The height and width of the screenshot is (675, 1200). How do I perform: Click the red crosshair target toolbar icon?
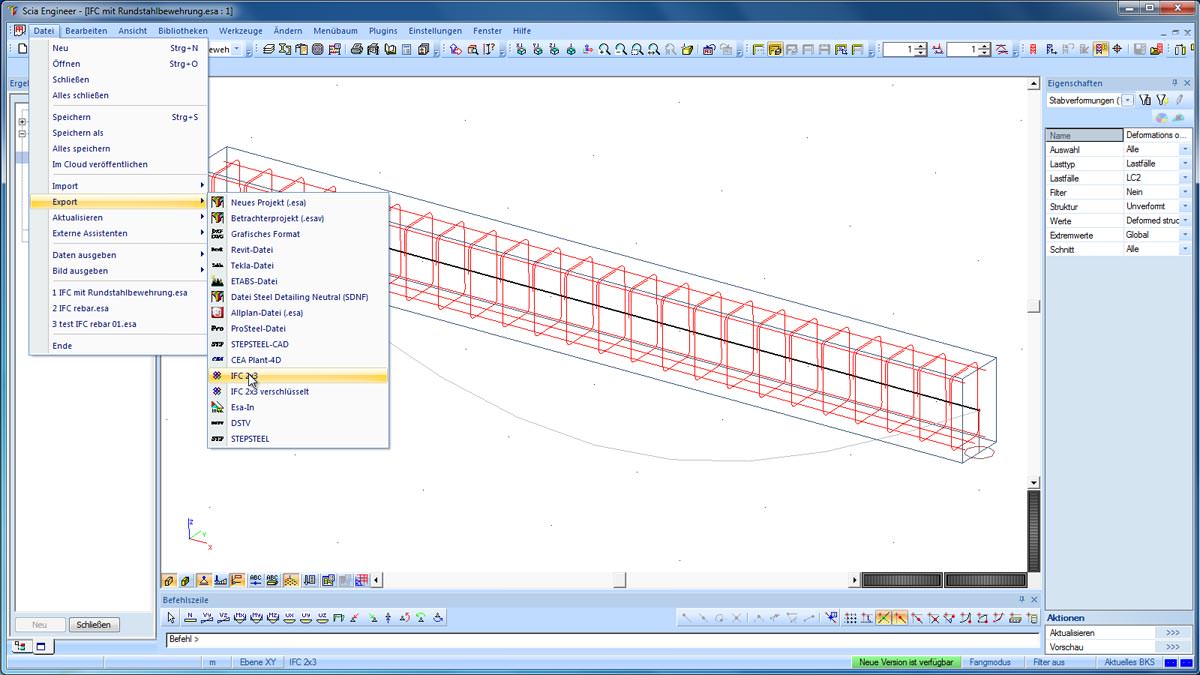click(x=1117, y=49)
